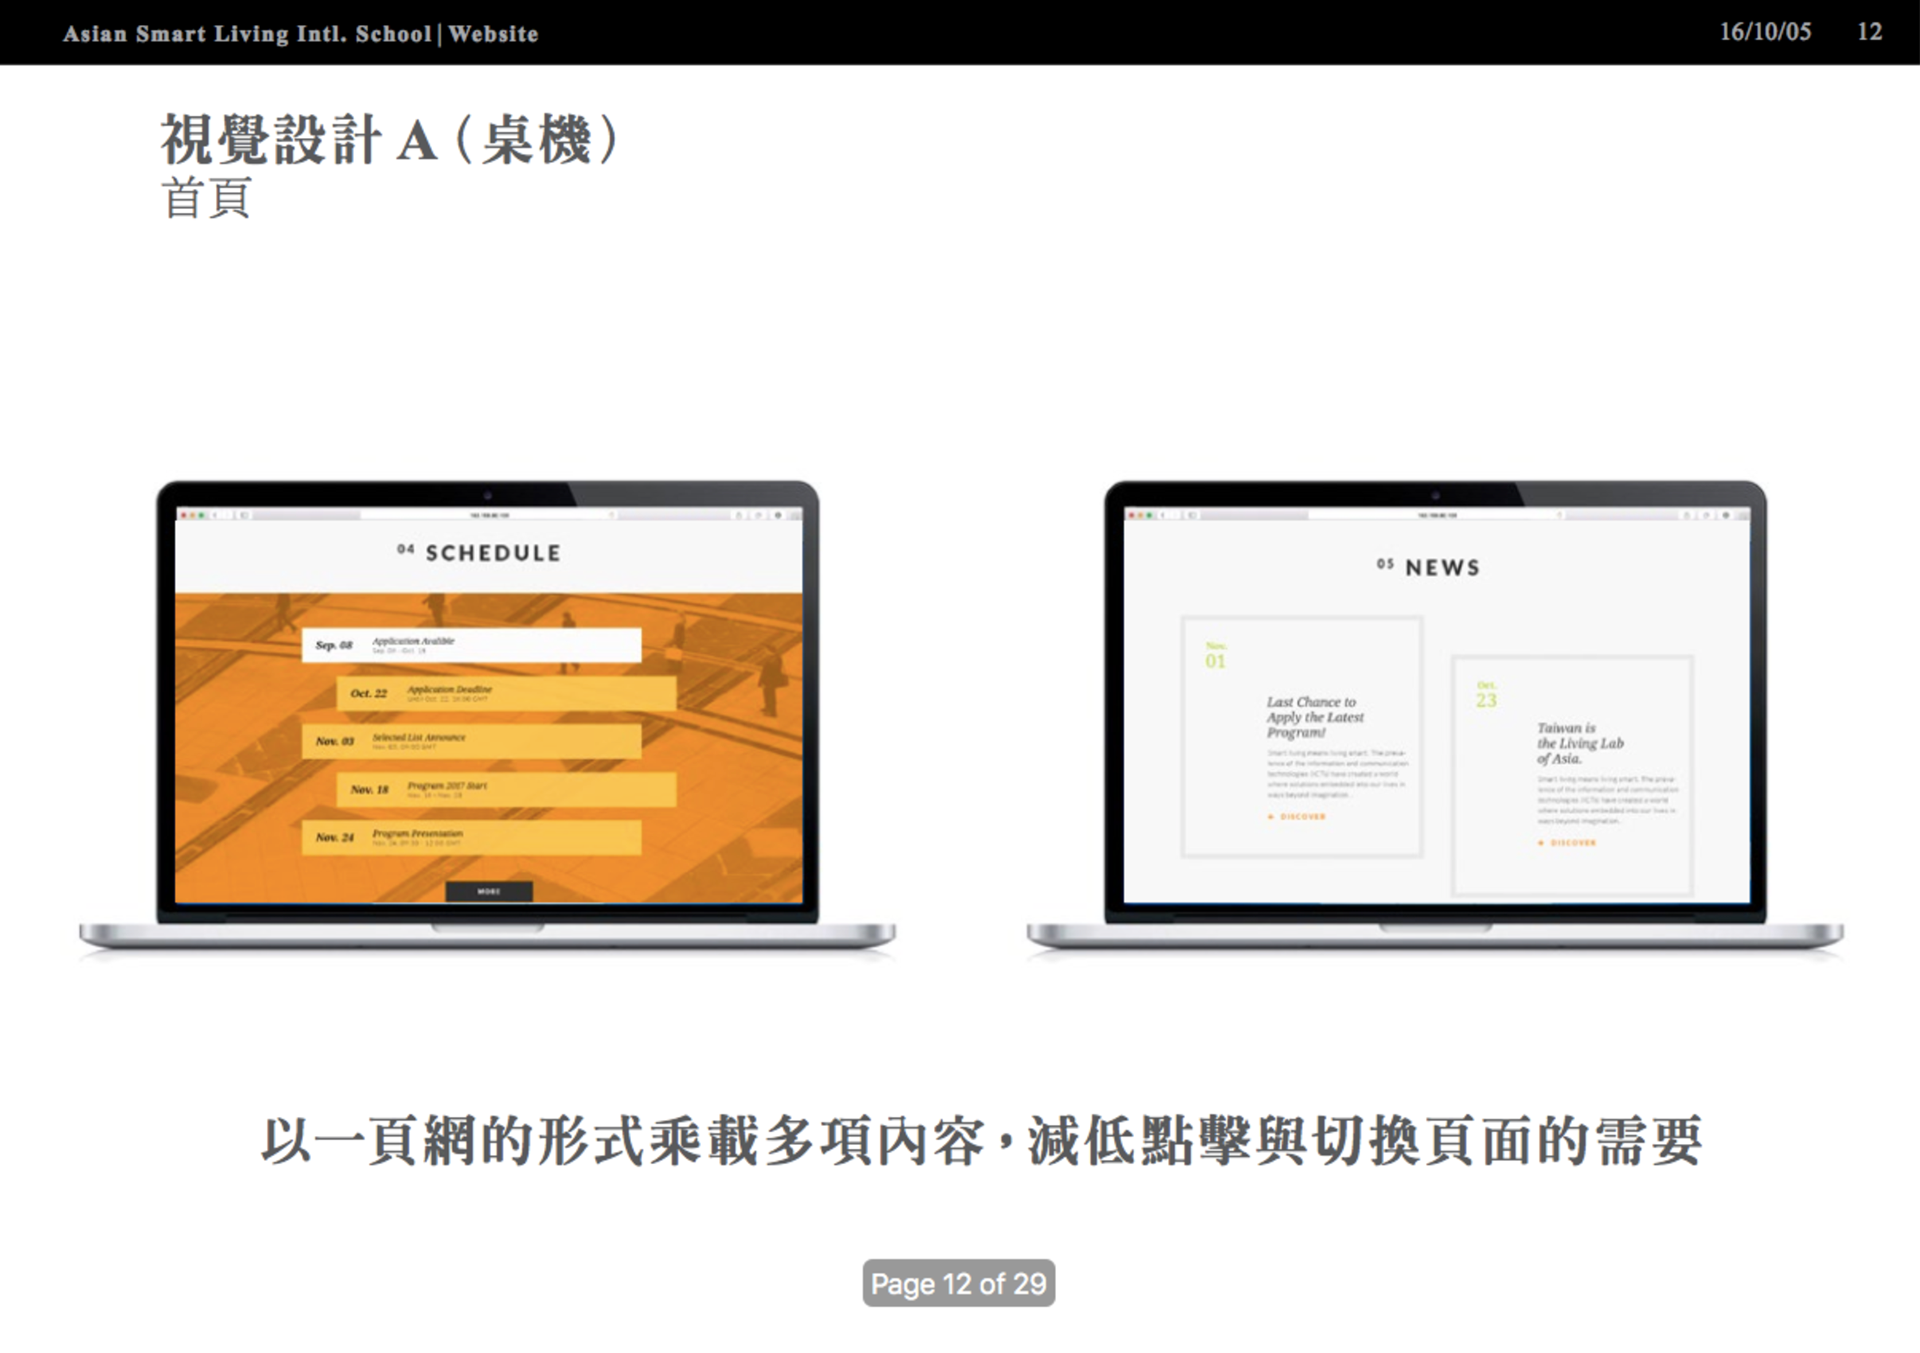This screenshot has height=1353, width=1920.
Task: Click the sidebar icon in left mockup browser
Action: point(243,515)
